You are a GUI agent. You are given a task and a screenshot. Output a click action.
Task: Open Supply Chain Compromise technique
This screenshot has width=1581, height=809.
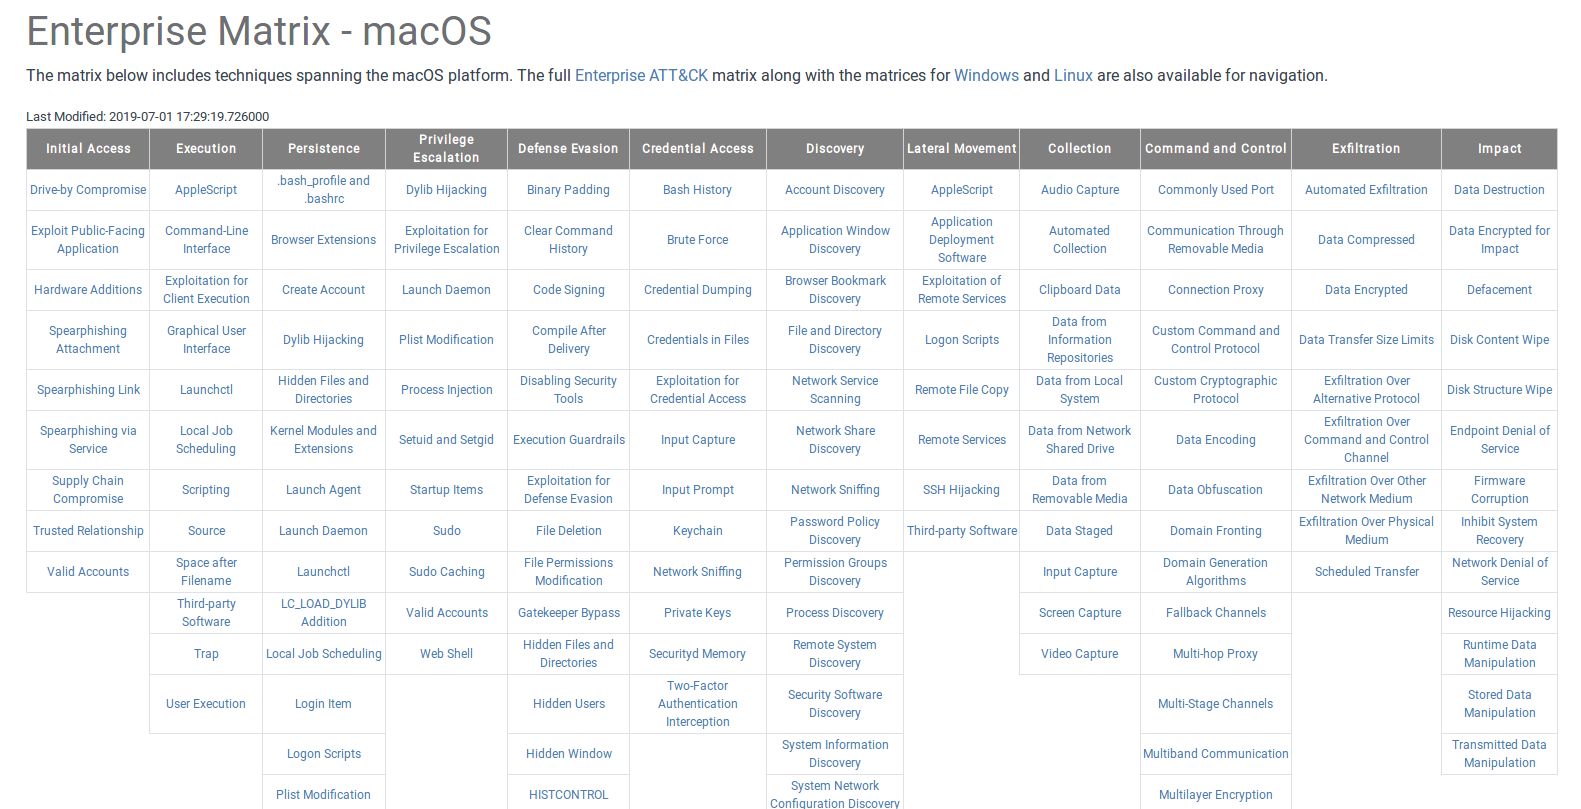coord(88,489)
